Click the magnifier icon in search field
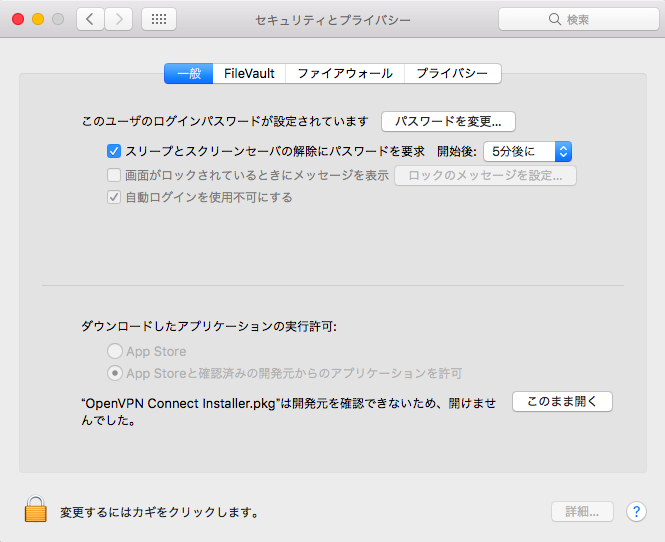665x542 pixels. tap(555, 19)
